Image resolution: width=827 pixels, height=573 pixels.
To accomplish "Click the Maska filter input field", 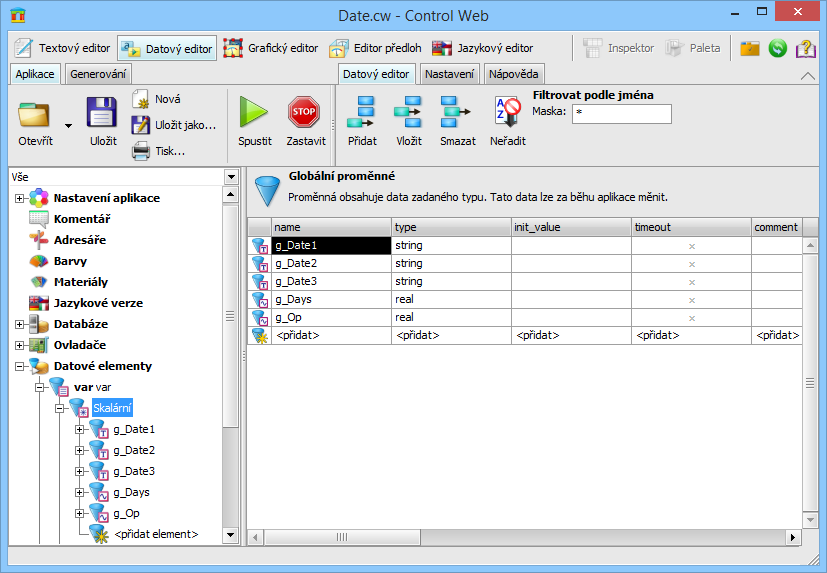I will pyautogui.click(x=621, y=113).
